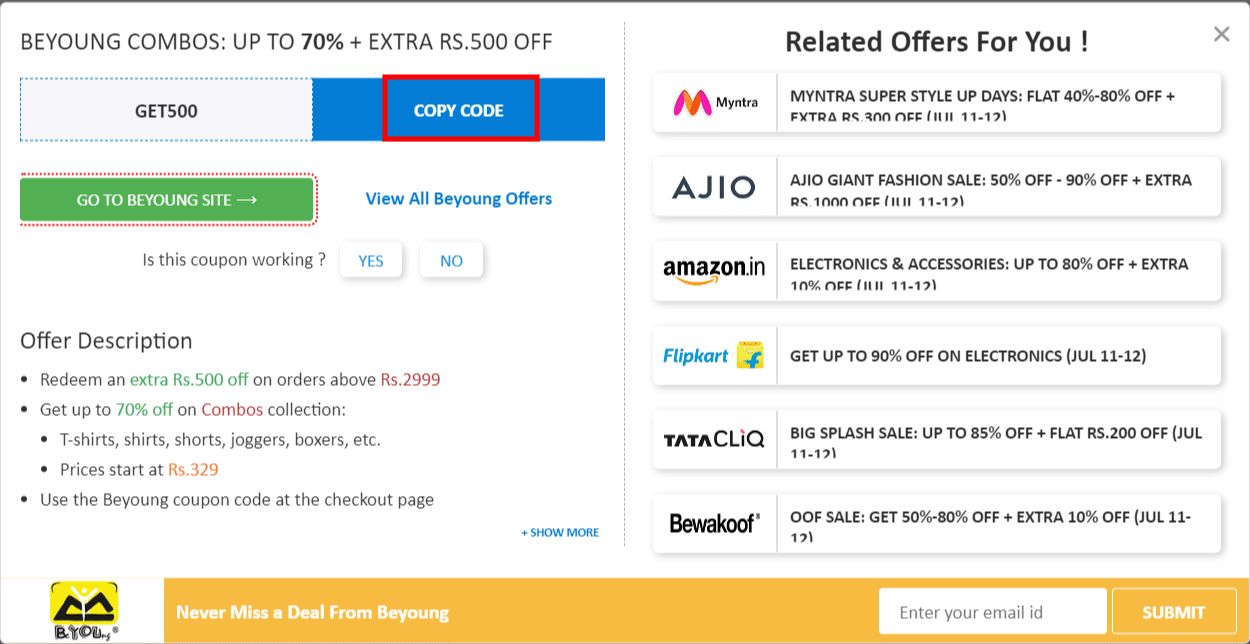
Task: Open View All Beyoung Offers link
Action: 458,198
